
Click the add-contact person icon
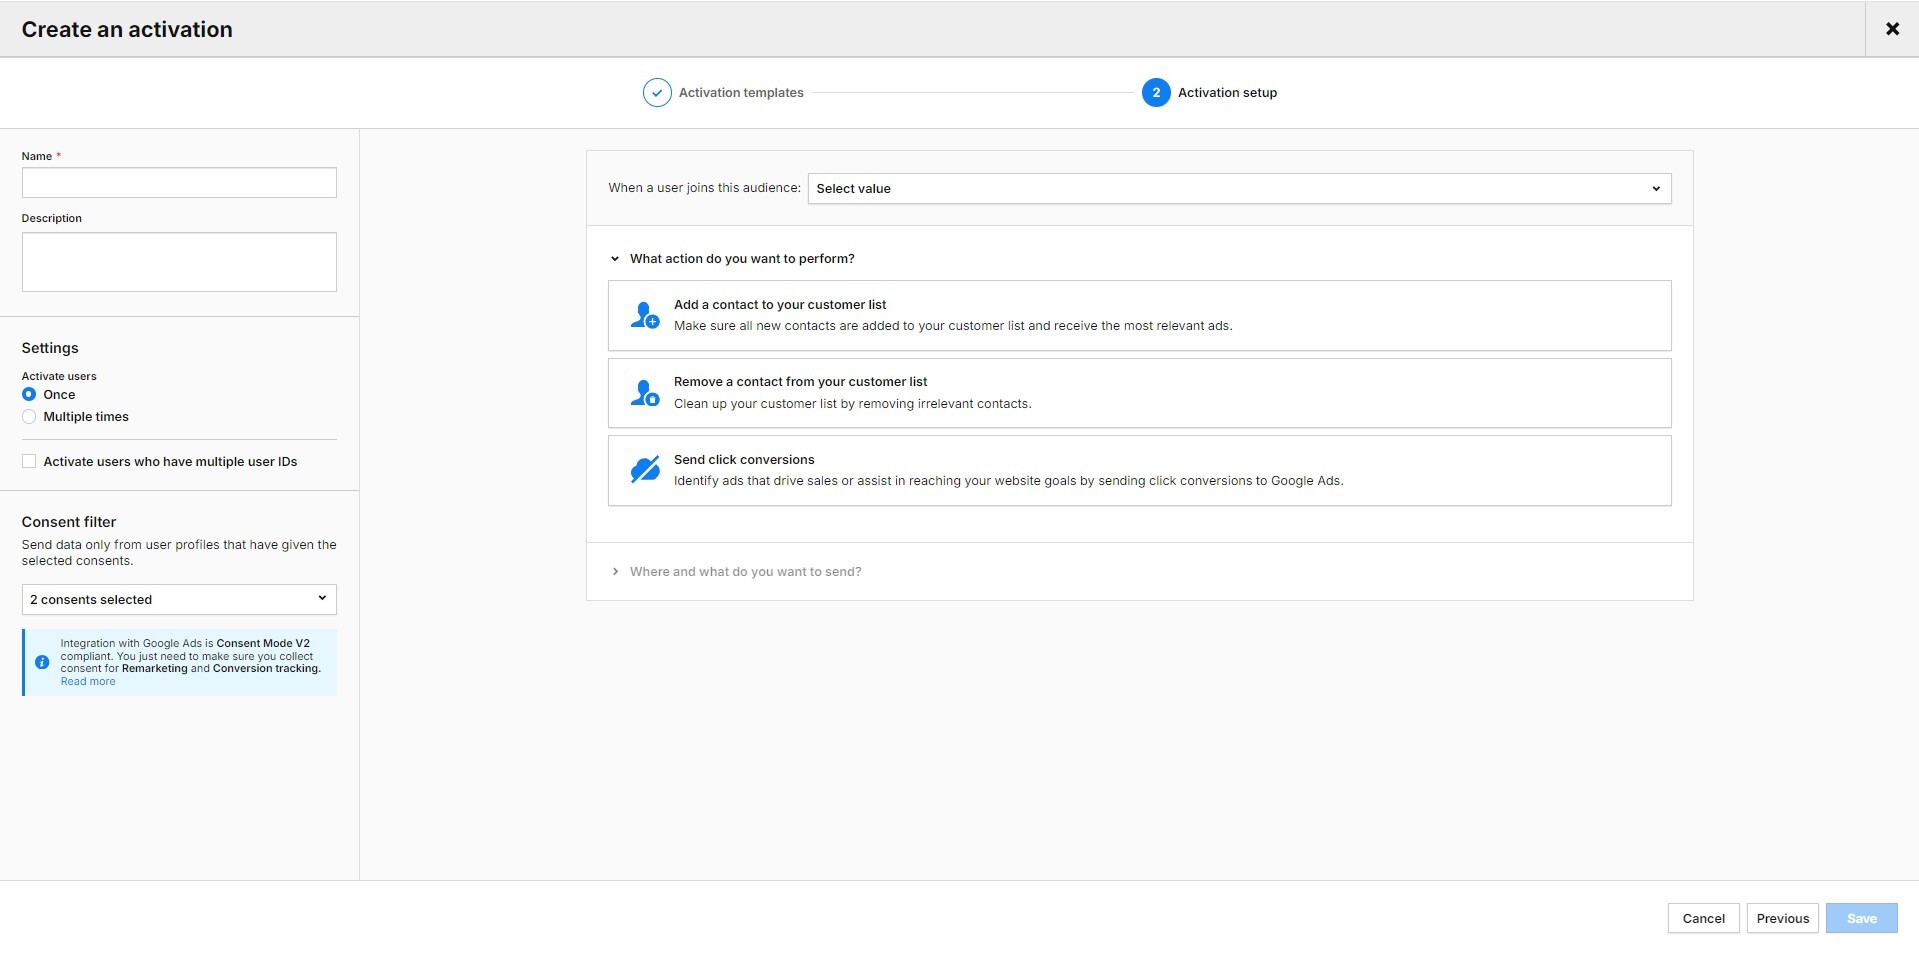tap(644, 315)
